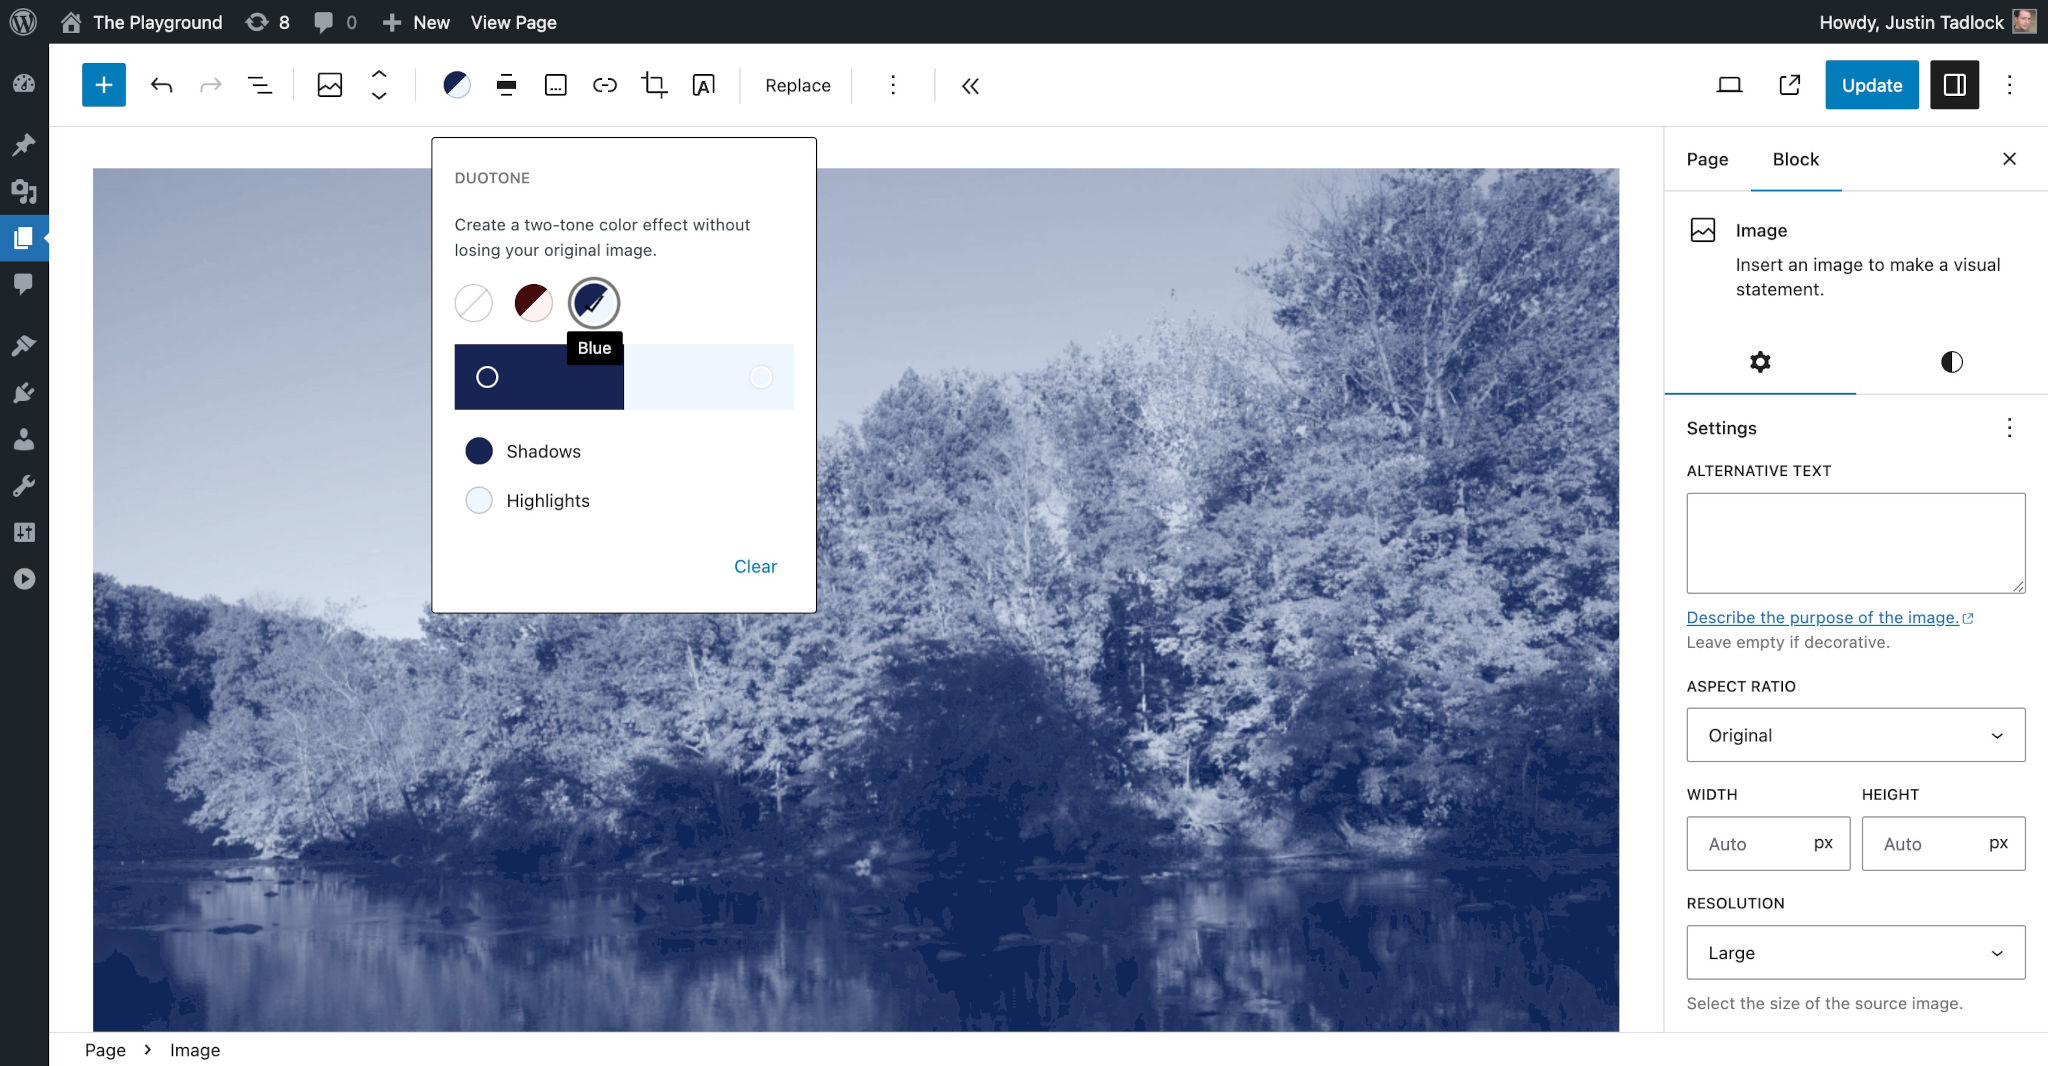Open the Media library in the admin sidebar
The image size is (2048, 1066).
pyautogui.click(x=24, y=192)
